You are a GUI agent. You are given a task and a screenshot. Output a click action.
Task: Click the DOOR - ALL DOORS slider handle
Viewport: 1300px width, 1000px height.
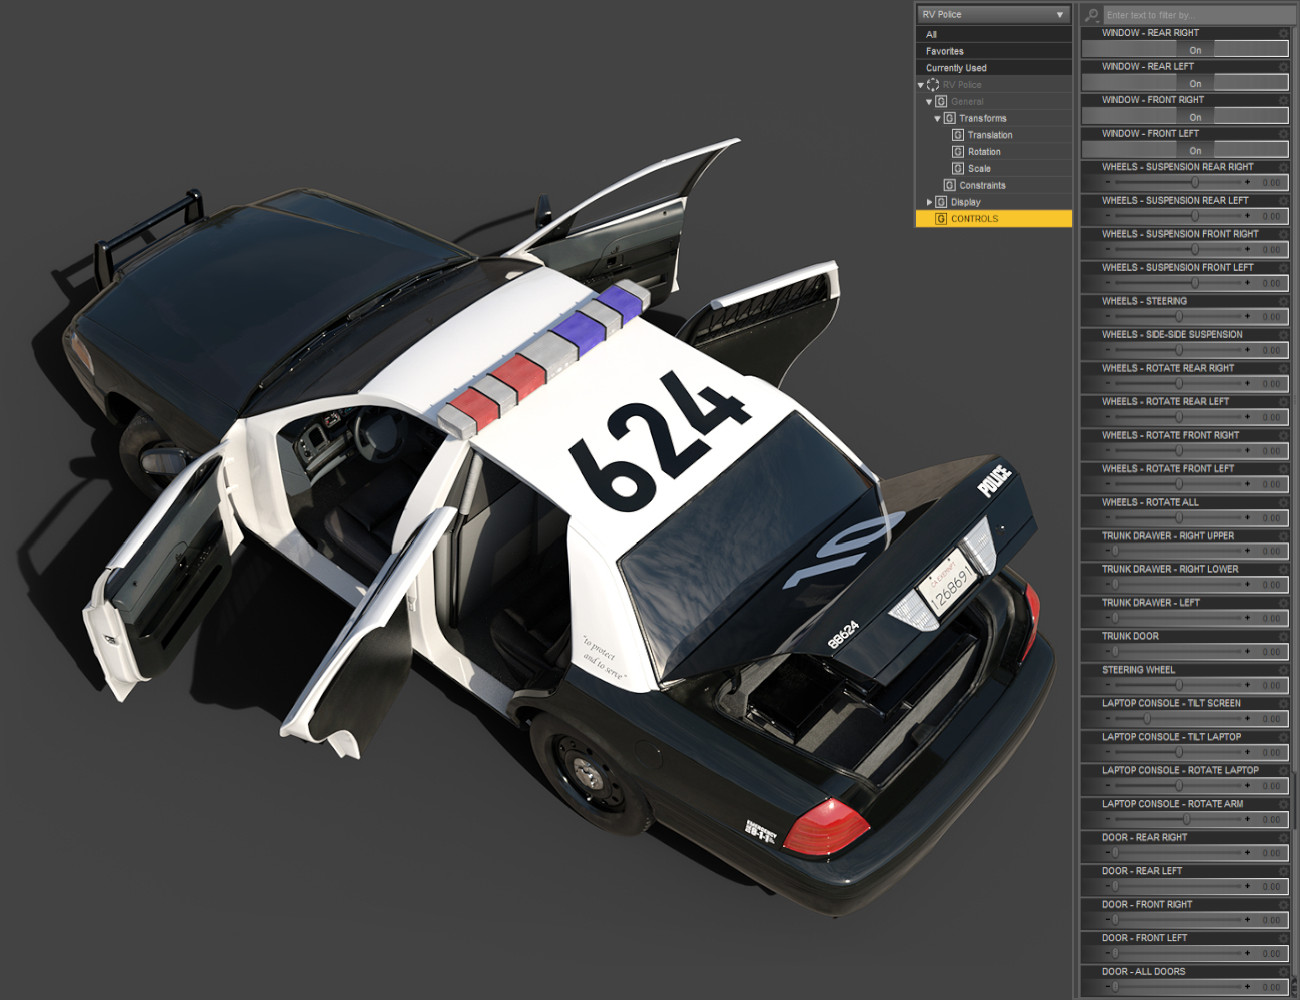(x=1115, y=986)
